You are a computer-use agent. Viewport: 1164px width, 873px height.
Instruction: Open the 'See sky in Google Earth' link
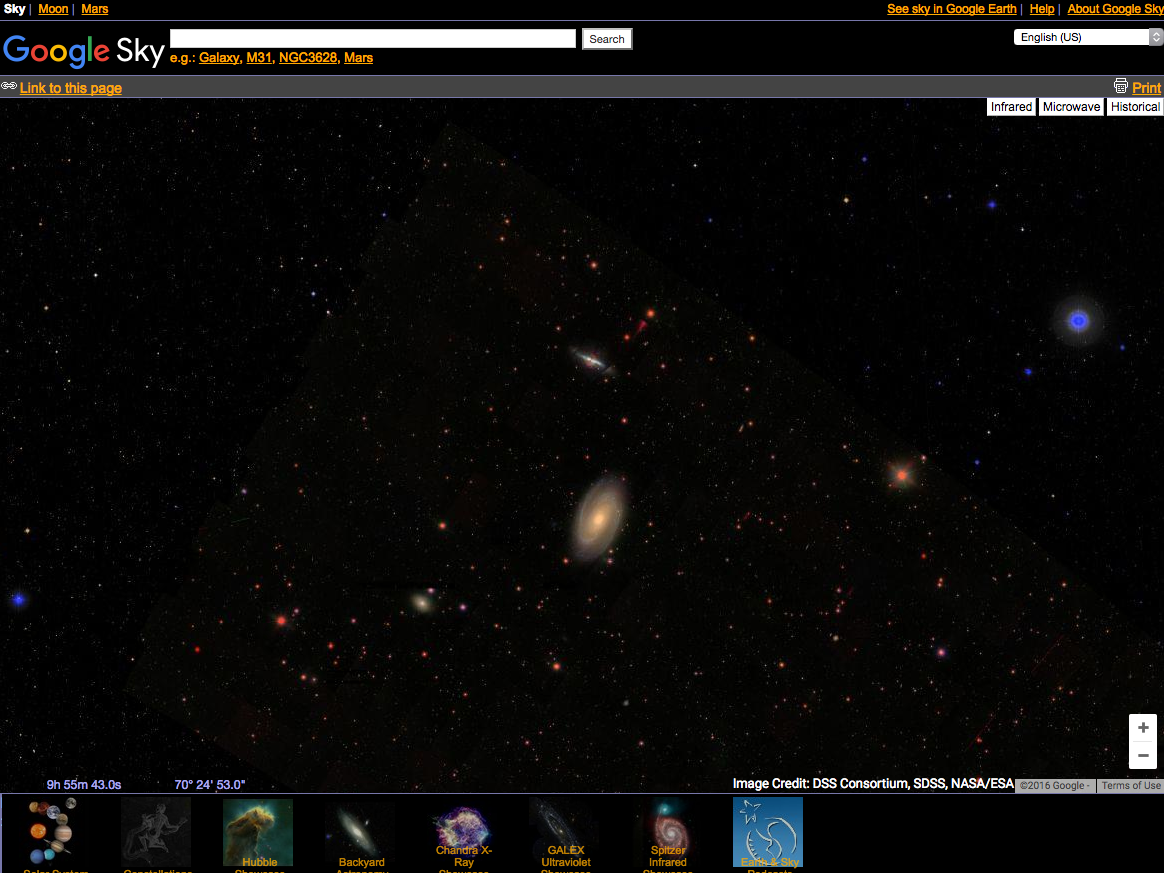pyautogui.click(x=951, y=9)
